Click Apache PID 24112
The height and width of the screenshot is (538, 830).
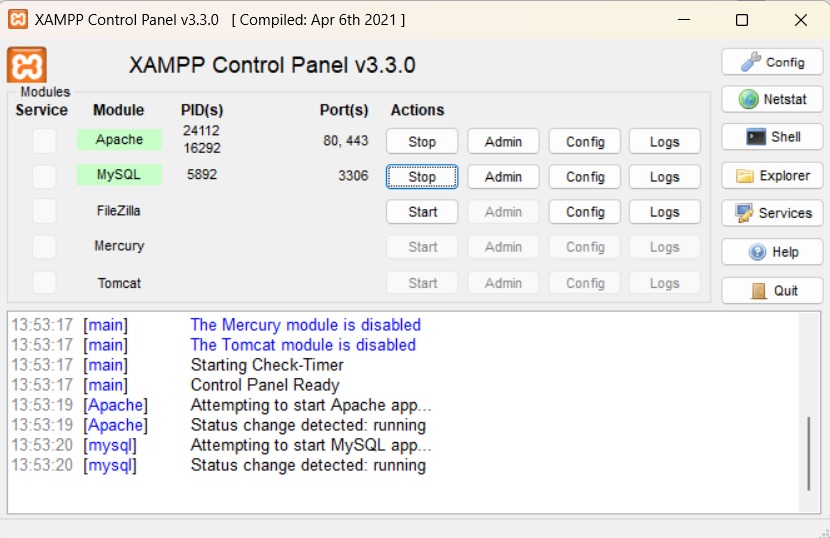pos(201,130)
